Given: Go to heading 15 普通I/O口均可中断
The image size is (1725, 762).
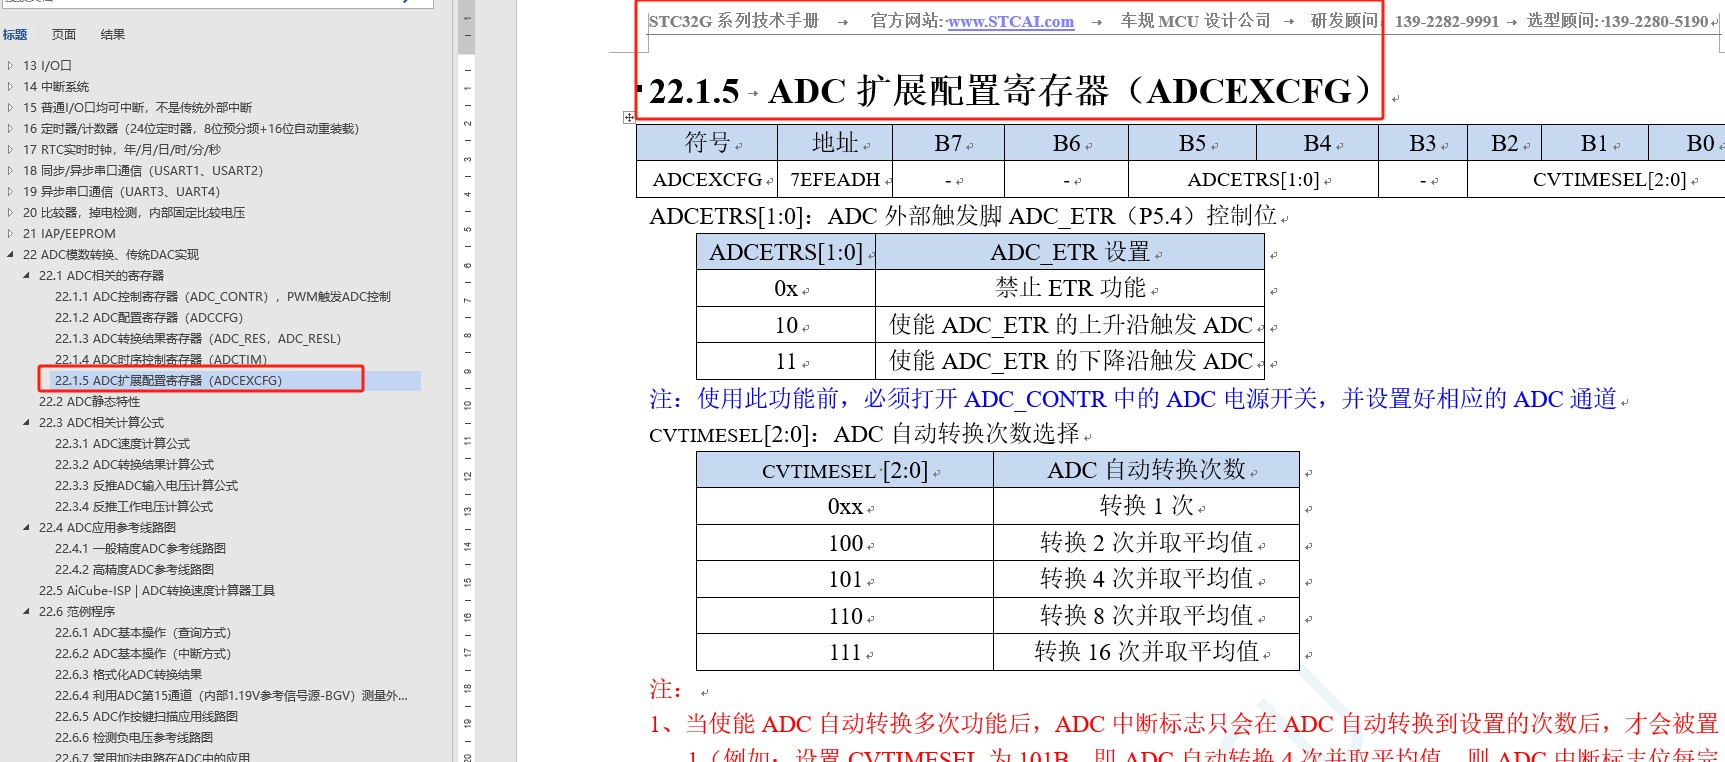Looking at the screenshot, I should [x=138, y=108].
